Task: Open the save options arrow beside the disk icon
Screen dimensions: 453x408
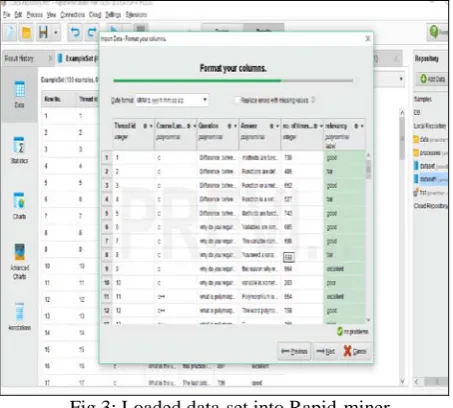Action: tap(56, 33)
